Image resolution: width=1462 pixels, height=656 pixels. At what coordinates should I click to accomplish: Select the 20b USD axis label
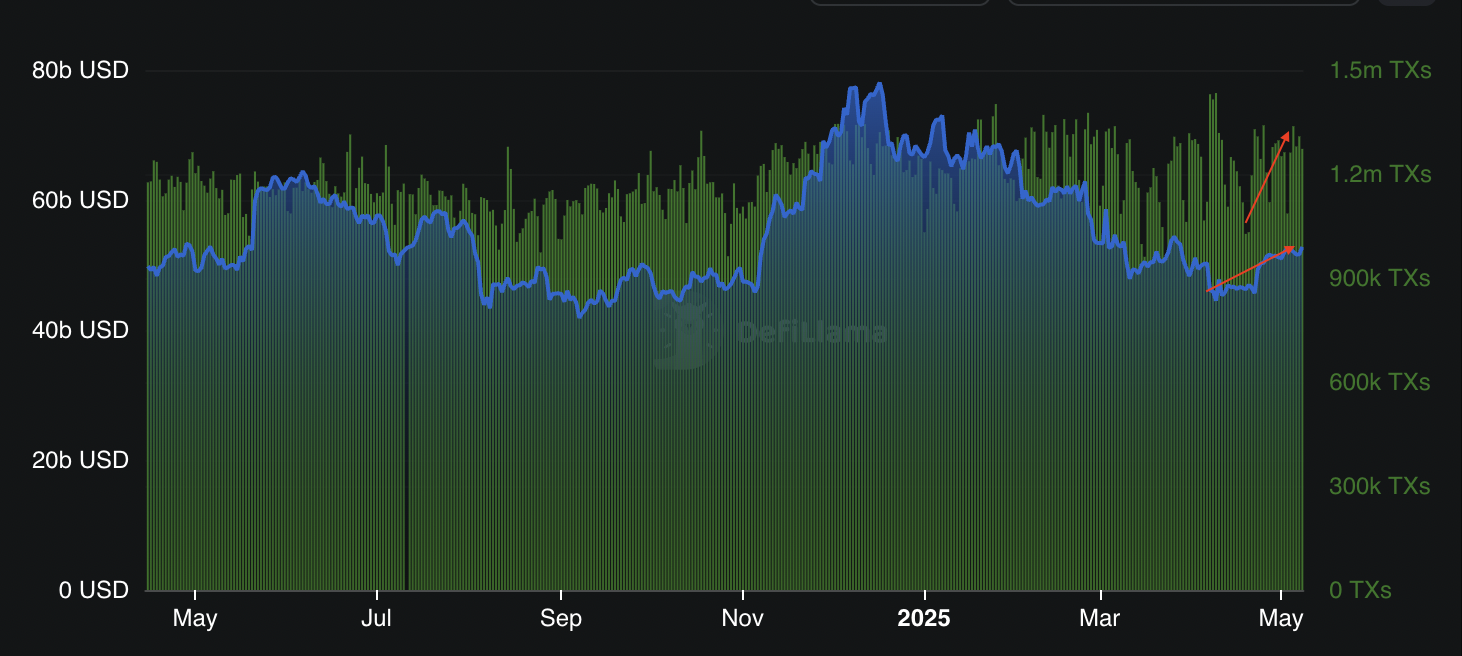click(80, 460)
